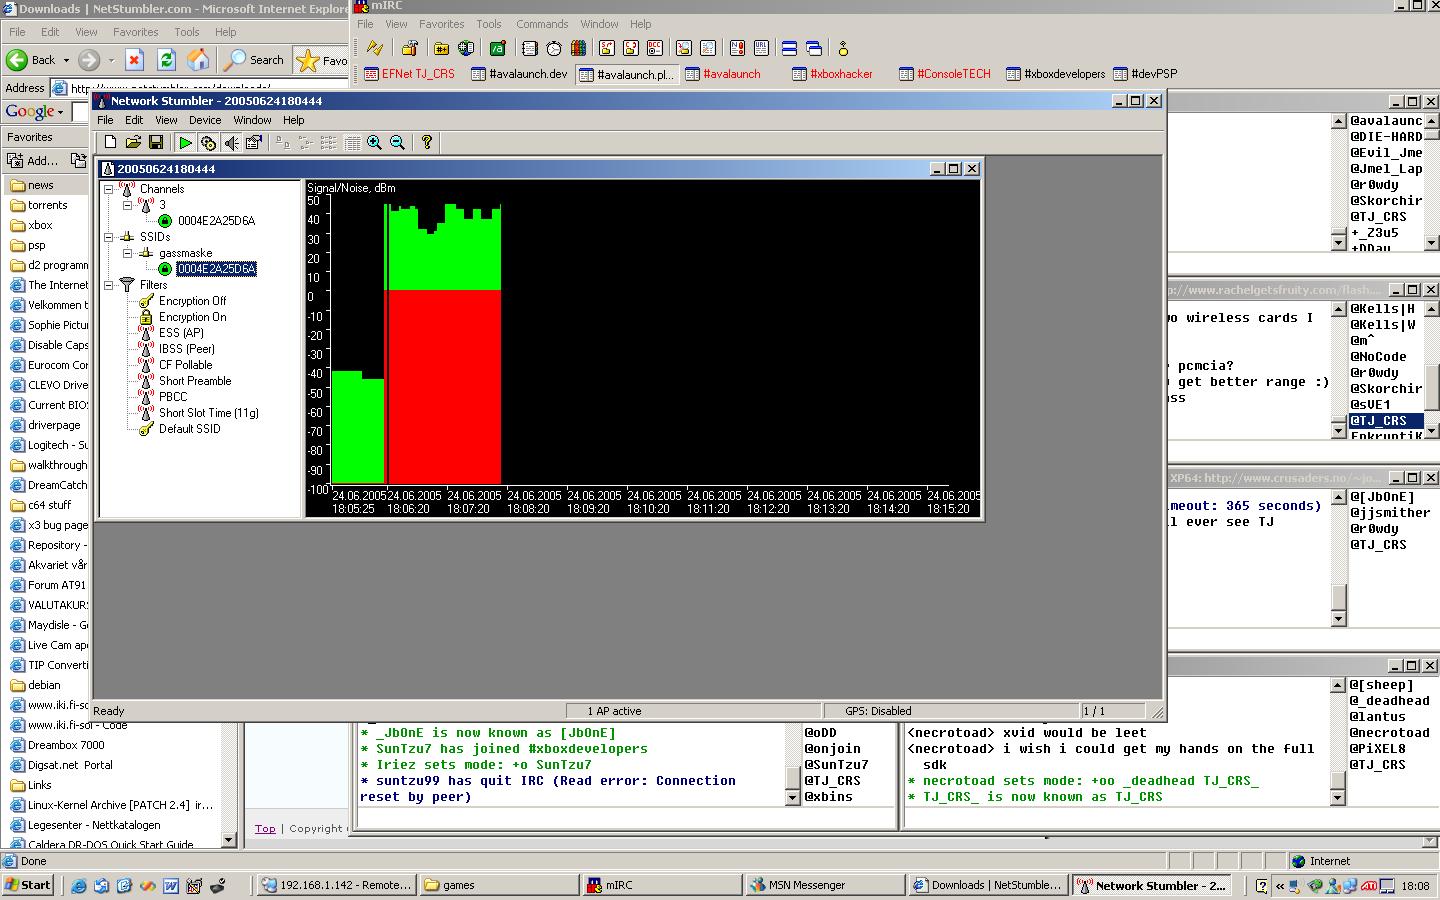Open mIRC DCC options icon

(x=655, y=48)
